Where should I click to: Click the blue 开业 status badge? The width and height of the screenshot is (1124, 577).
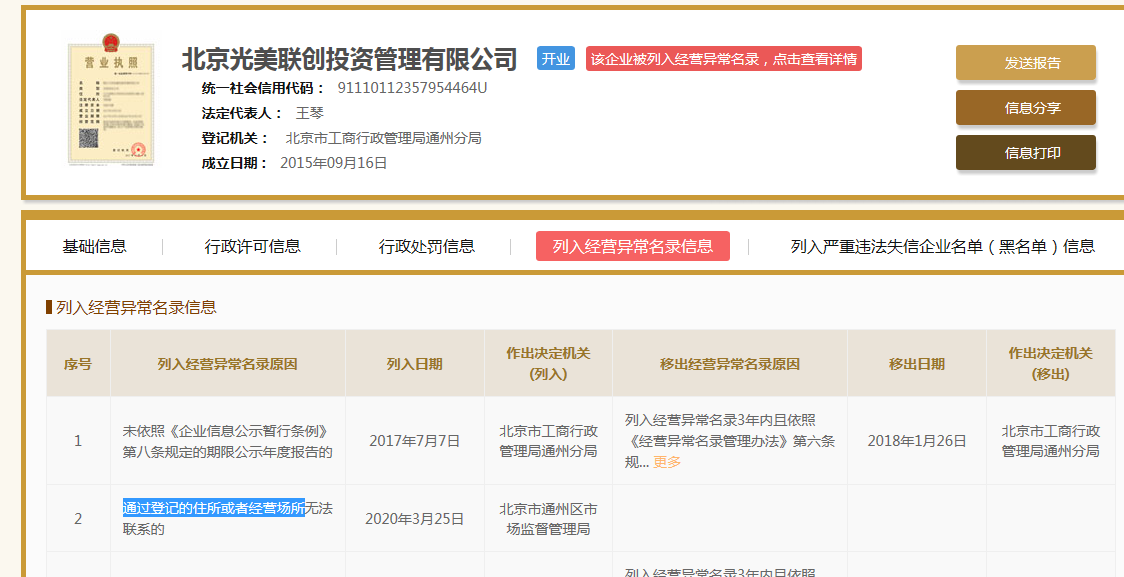pyautogui.click(x=555, y=59)
